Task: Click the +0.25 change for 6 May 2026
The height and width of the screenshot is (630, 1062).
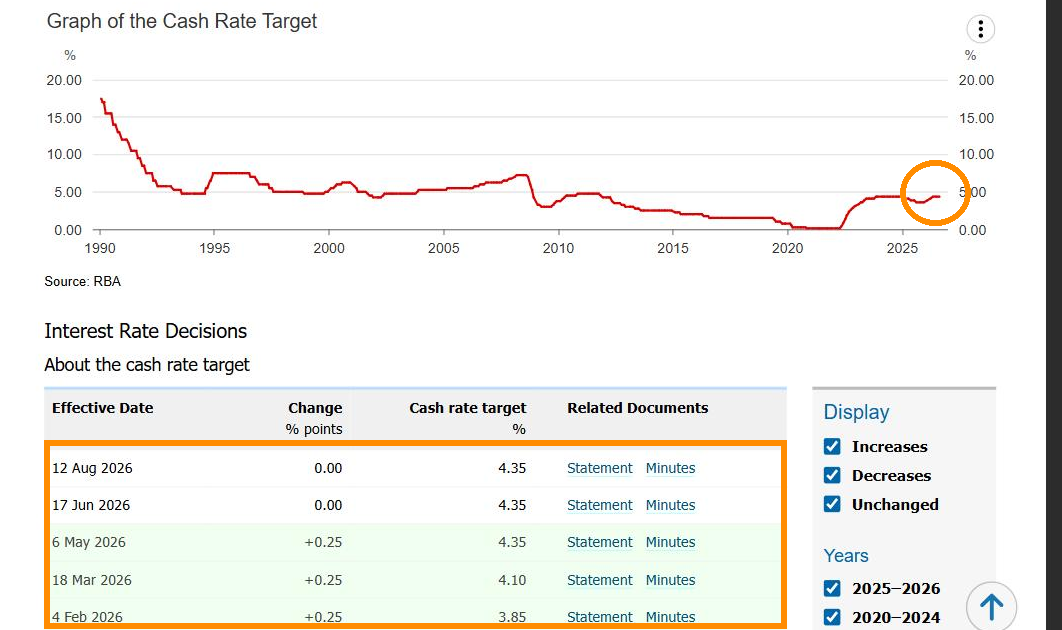Action: [x=323, y=542]
